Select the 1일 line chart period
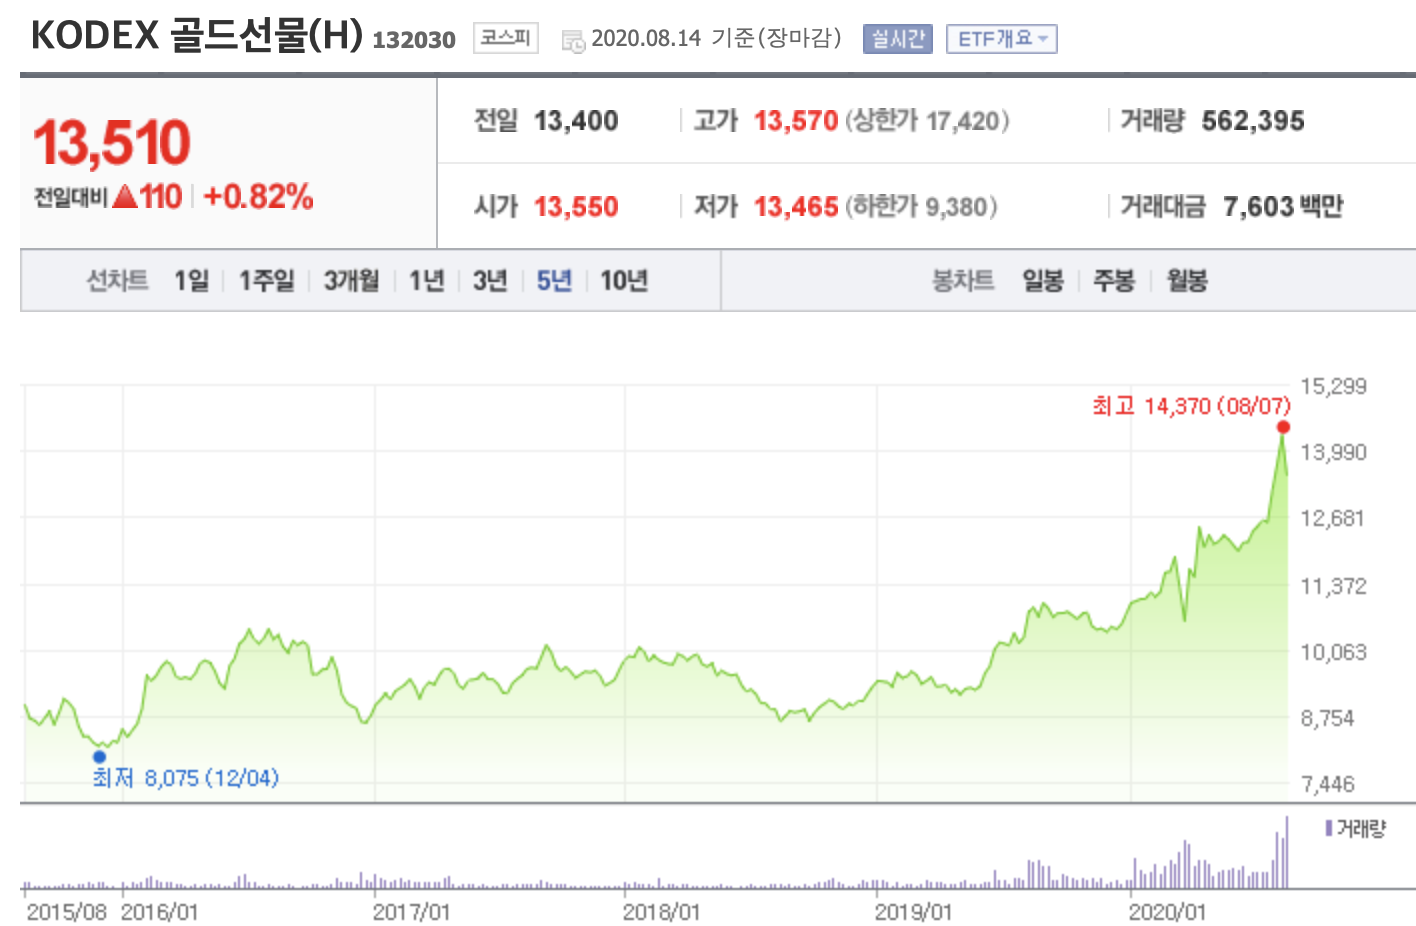The height and width of the screenshot is (926, 1416). 191,280
